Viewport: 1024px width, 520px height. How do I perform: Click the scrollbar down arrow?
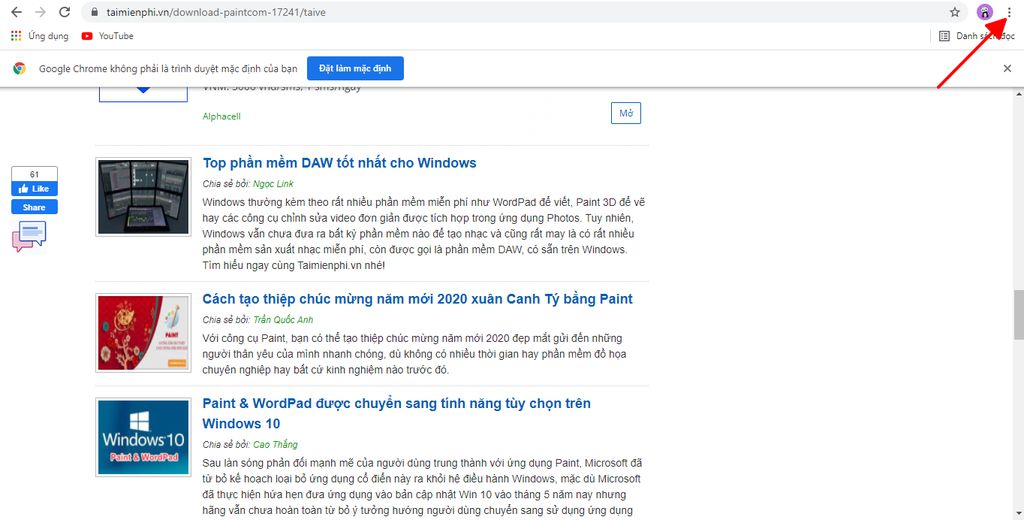pos(1018,514)
